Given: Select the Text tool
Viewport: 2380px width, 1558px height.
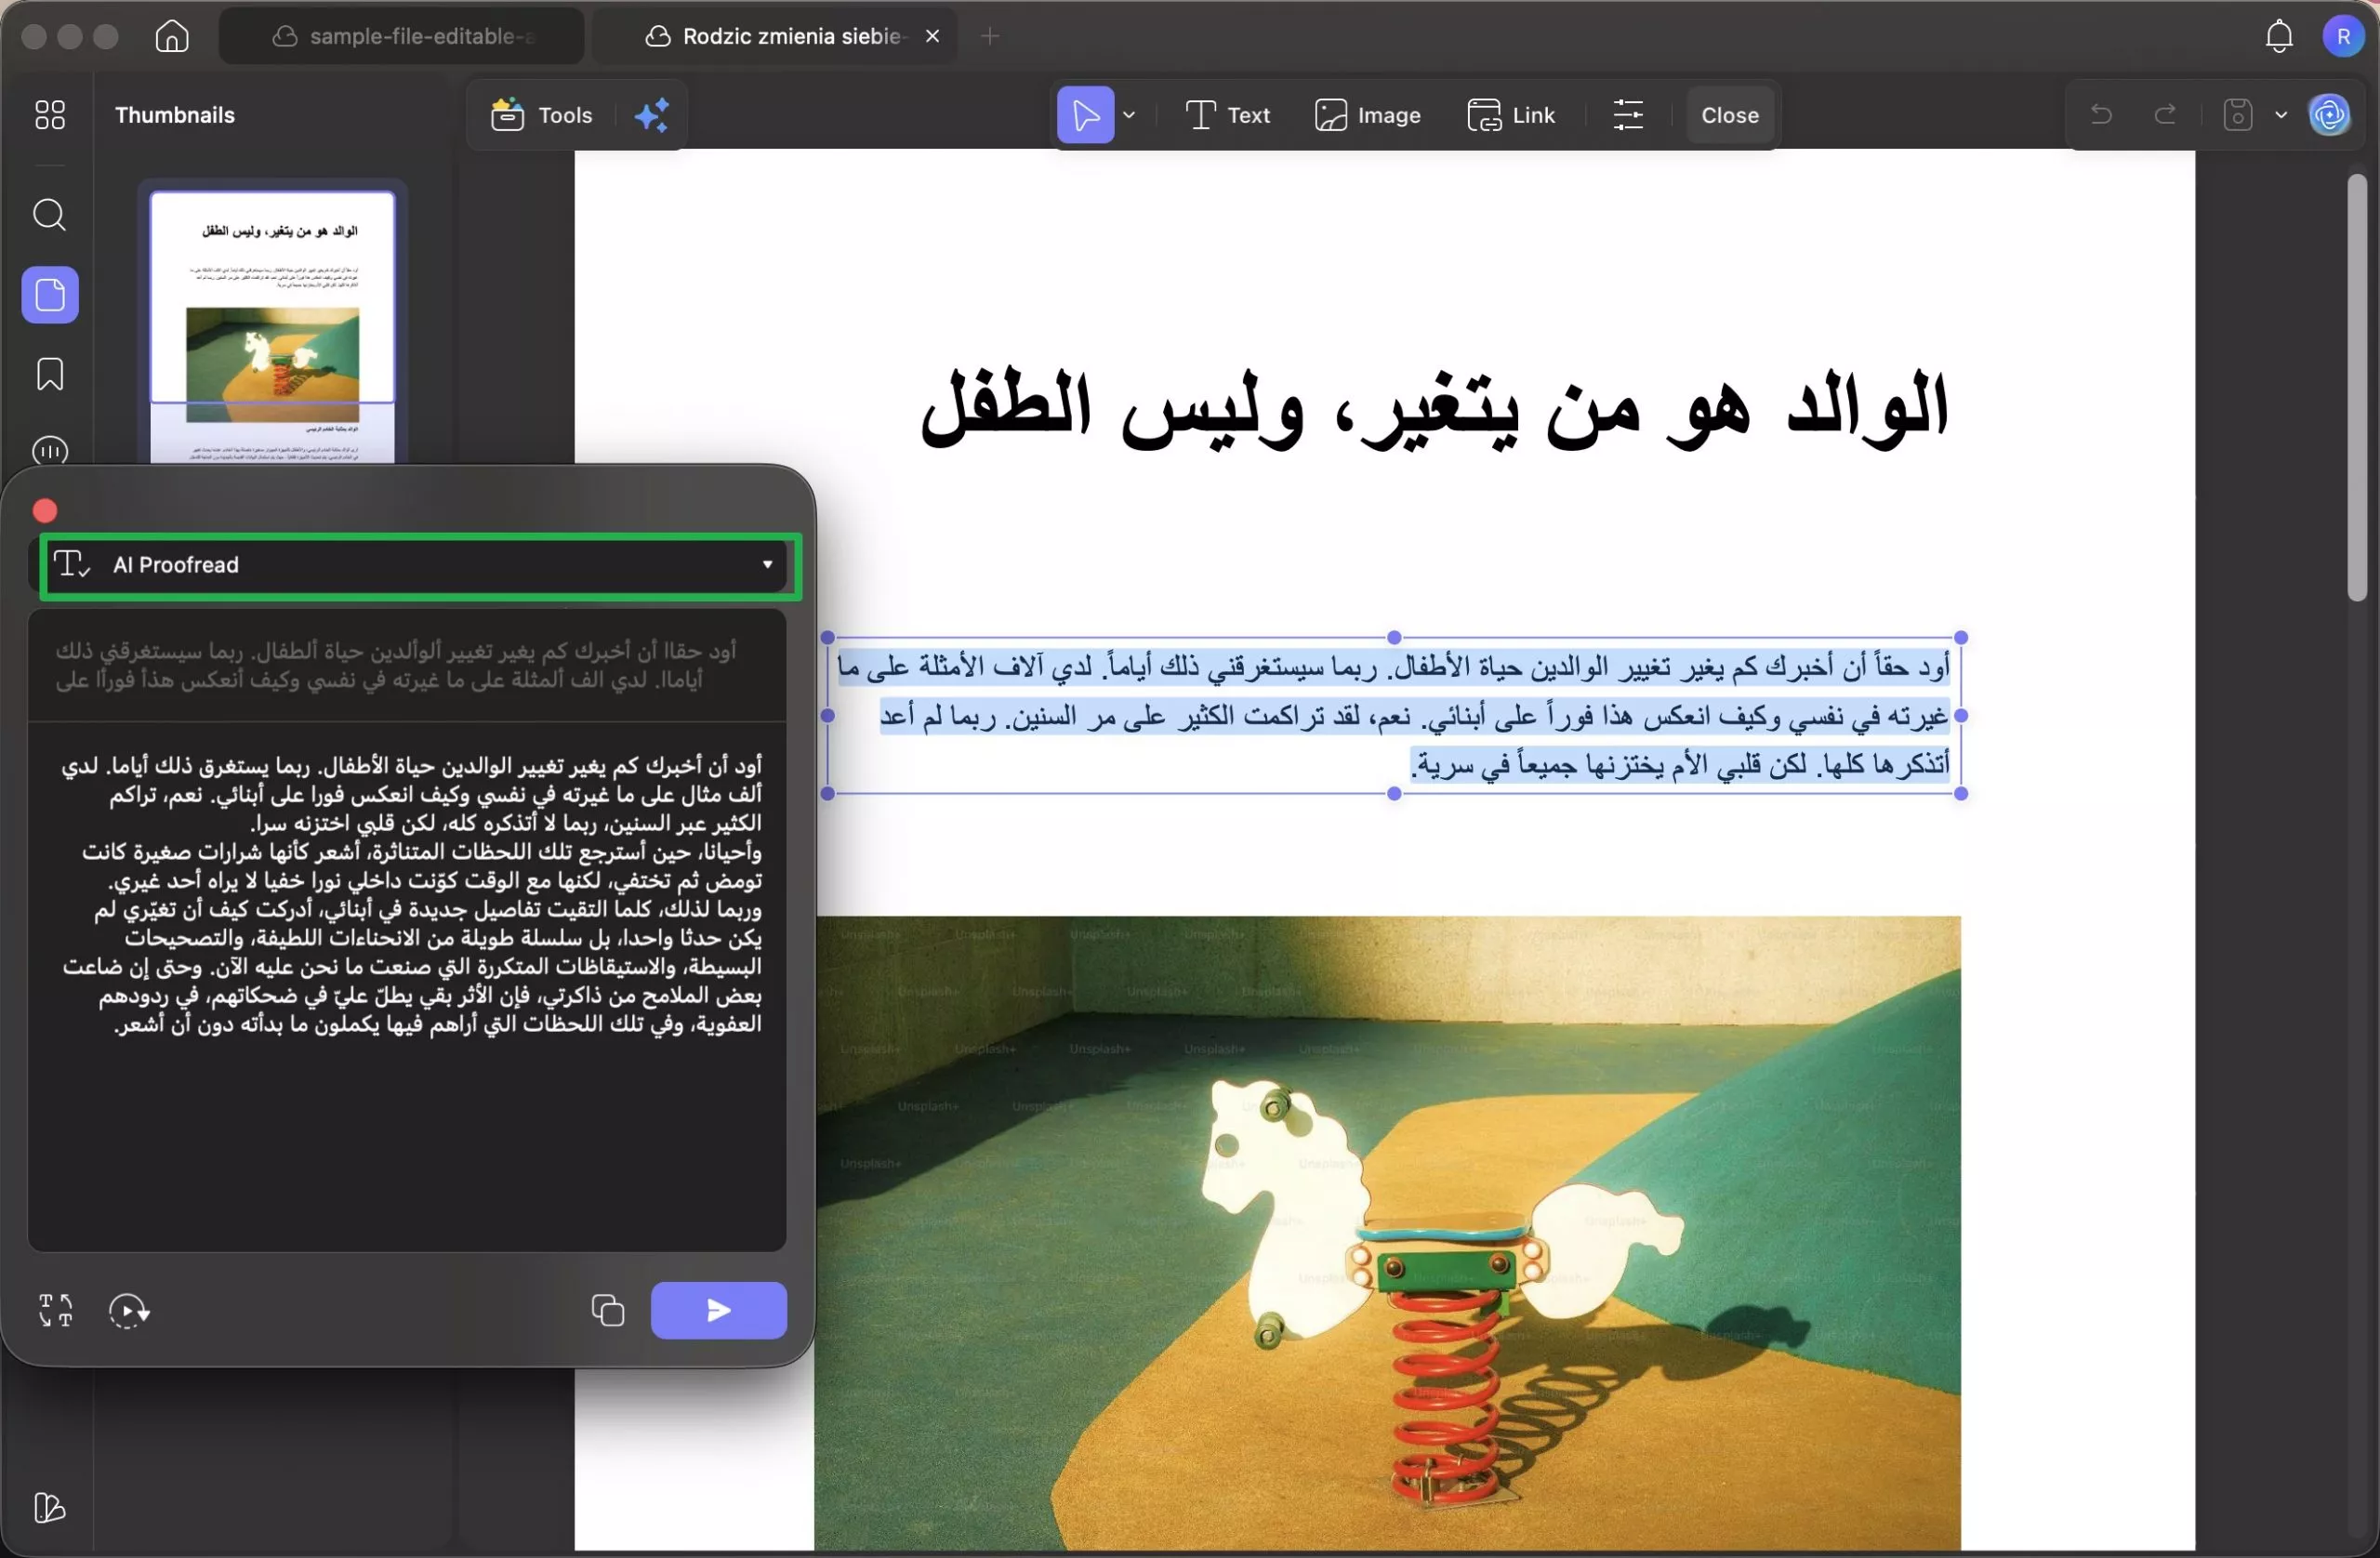Looking at the screenshot, I should tap(1227, 114).
